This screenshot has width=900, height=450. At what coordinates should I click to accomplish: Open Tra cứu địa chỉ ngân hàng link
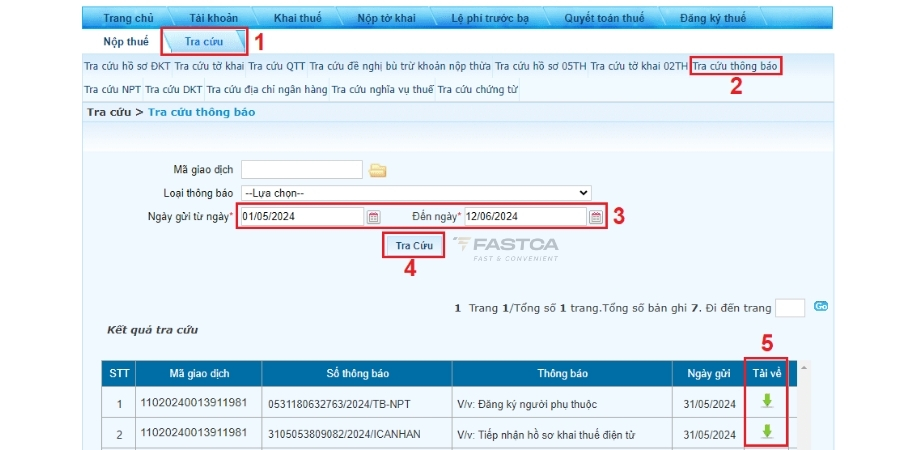(267, 90)
